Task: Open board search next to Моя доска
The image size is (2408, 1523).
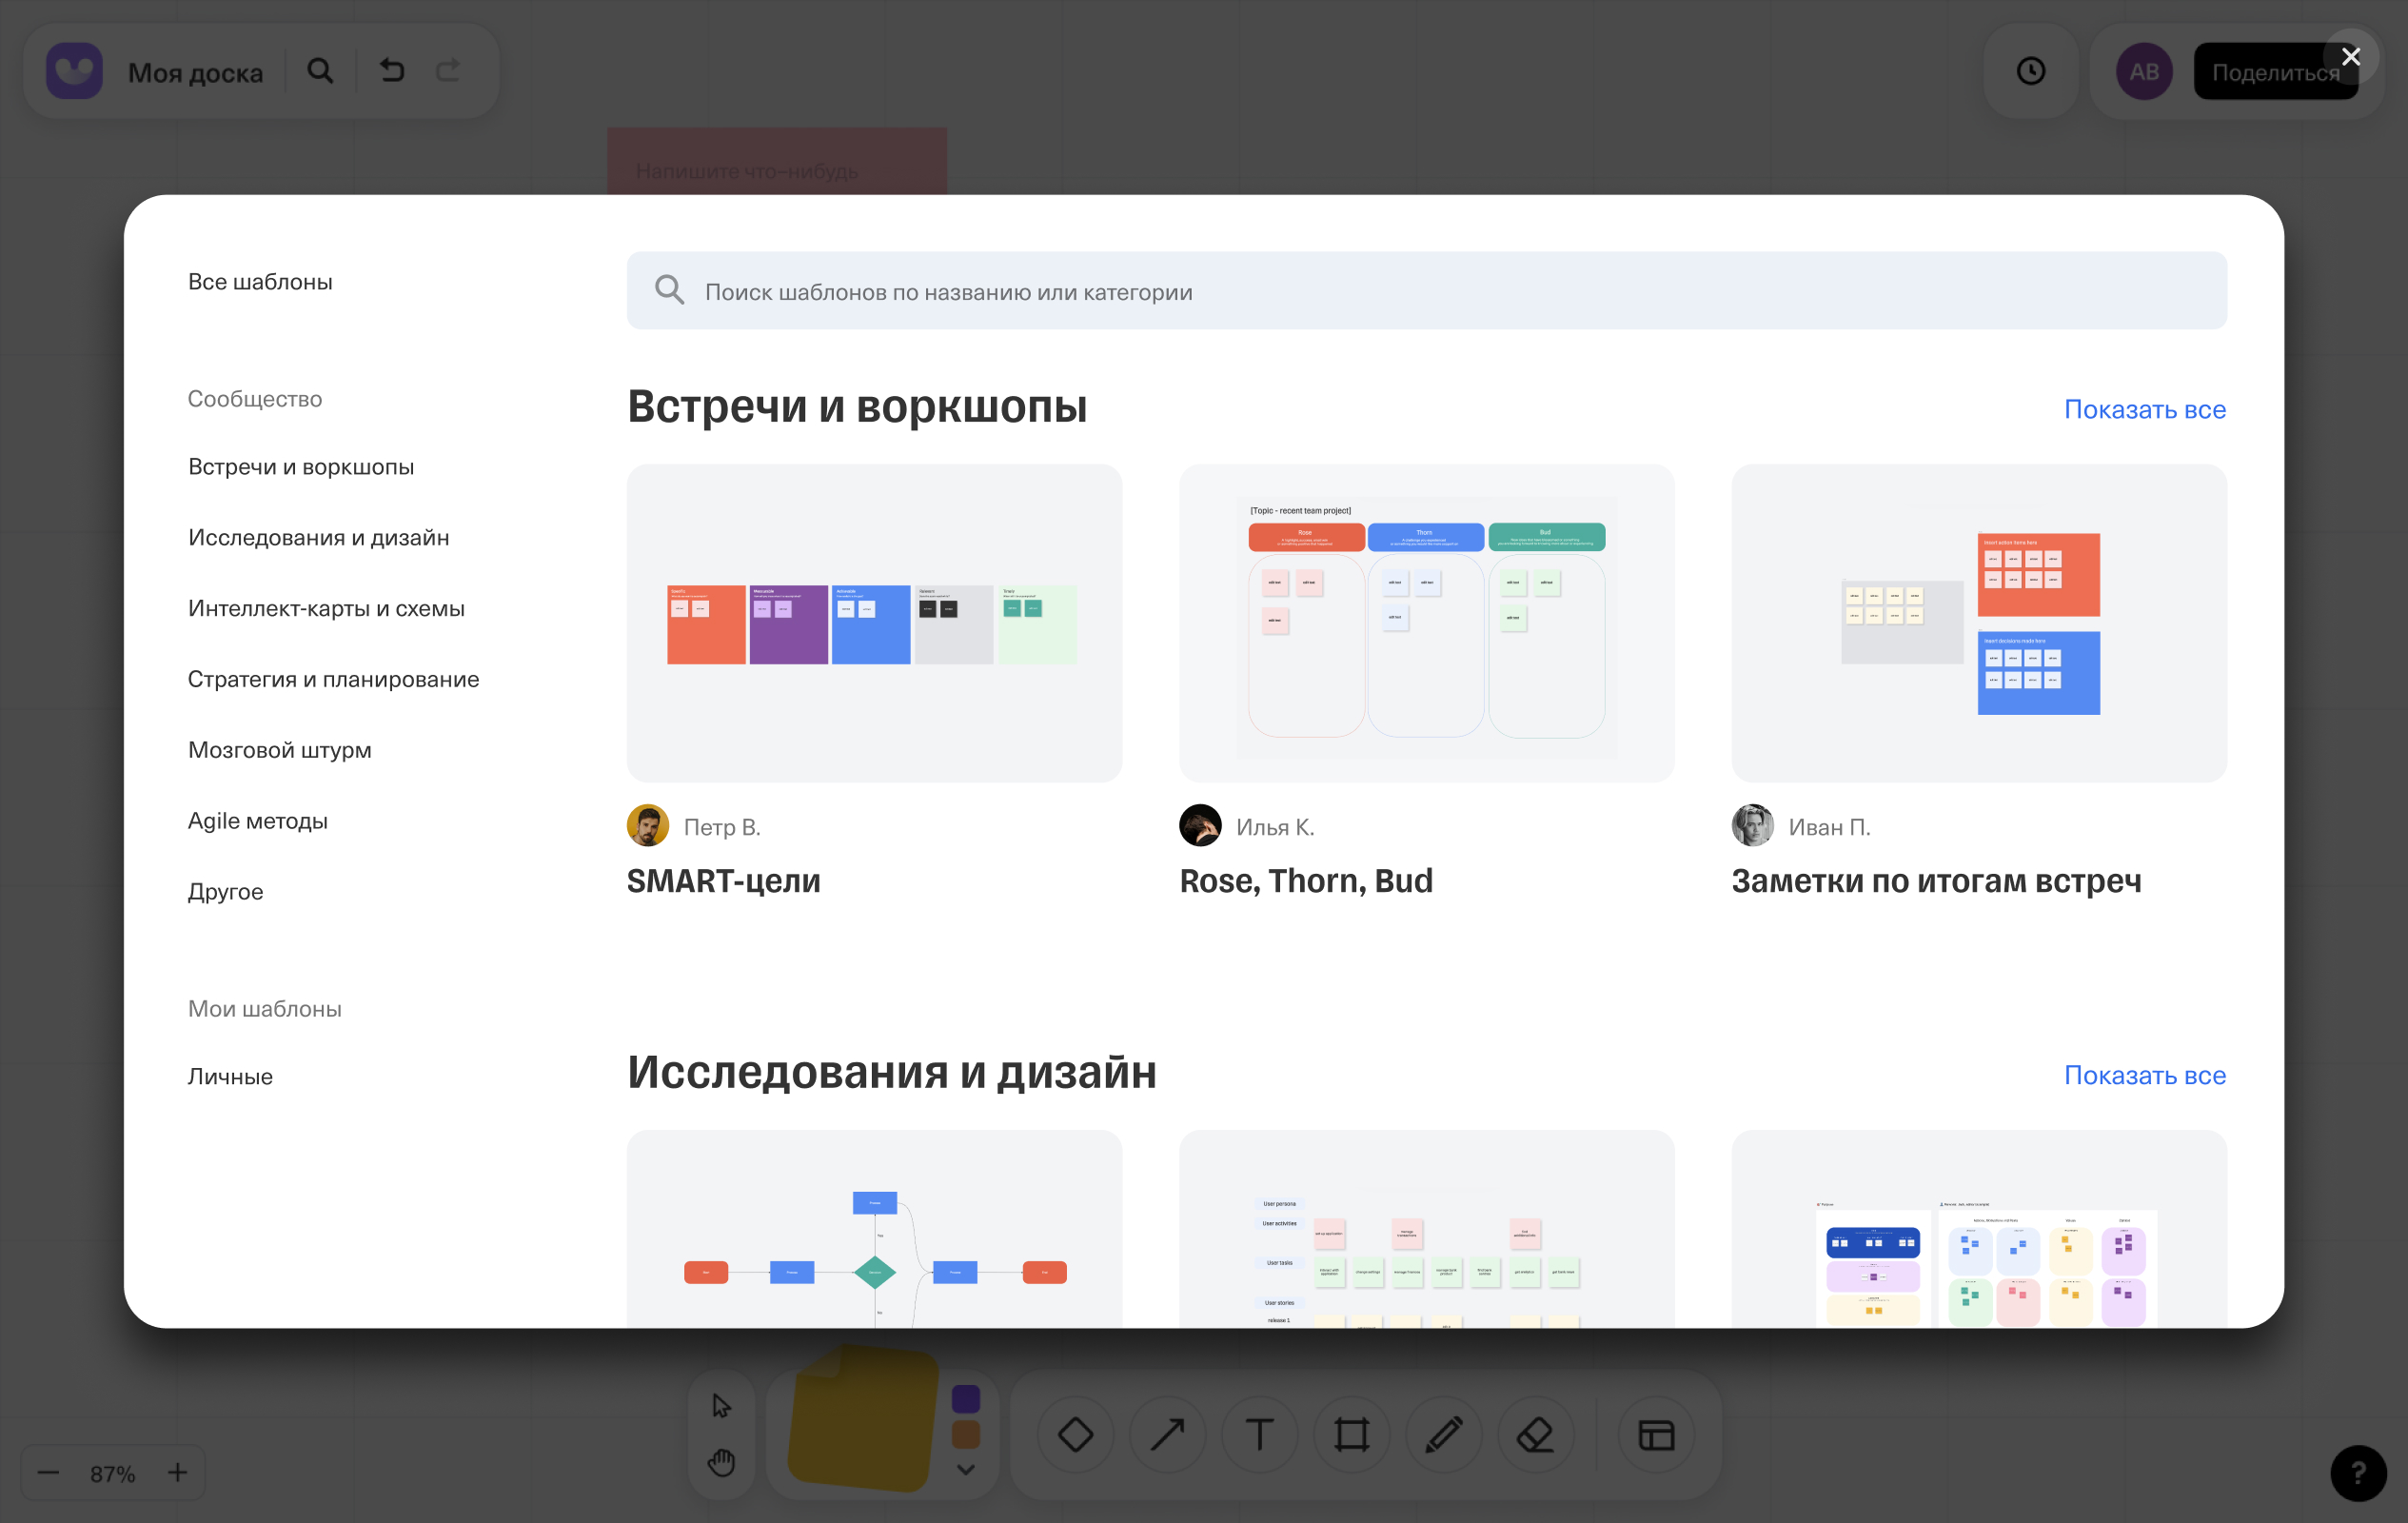Action: (x=320, y=70)
